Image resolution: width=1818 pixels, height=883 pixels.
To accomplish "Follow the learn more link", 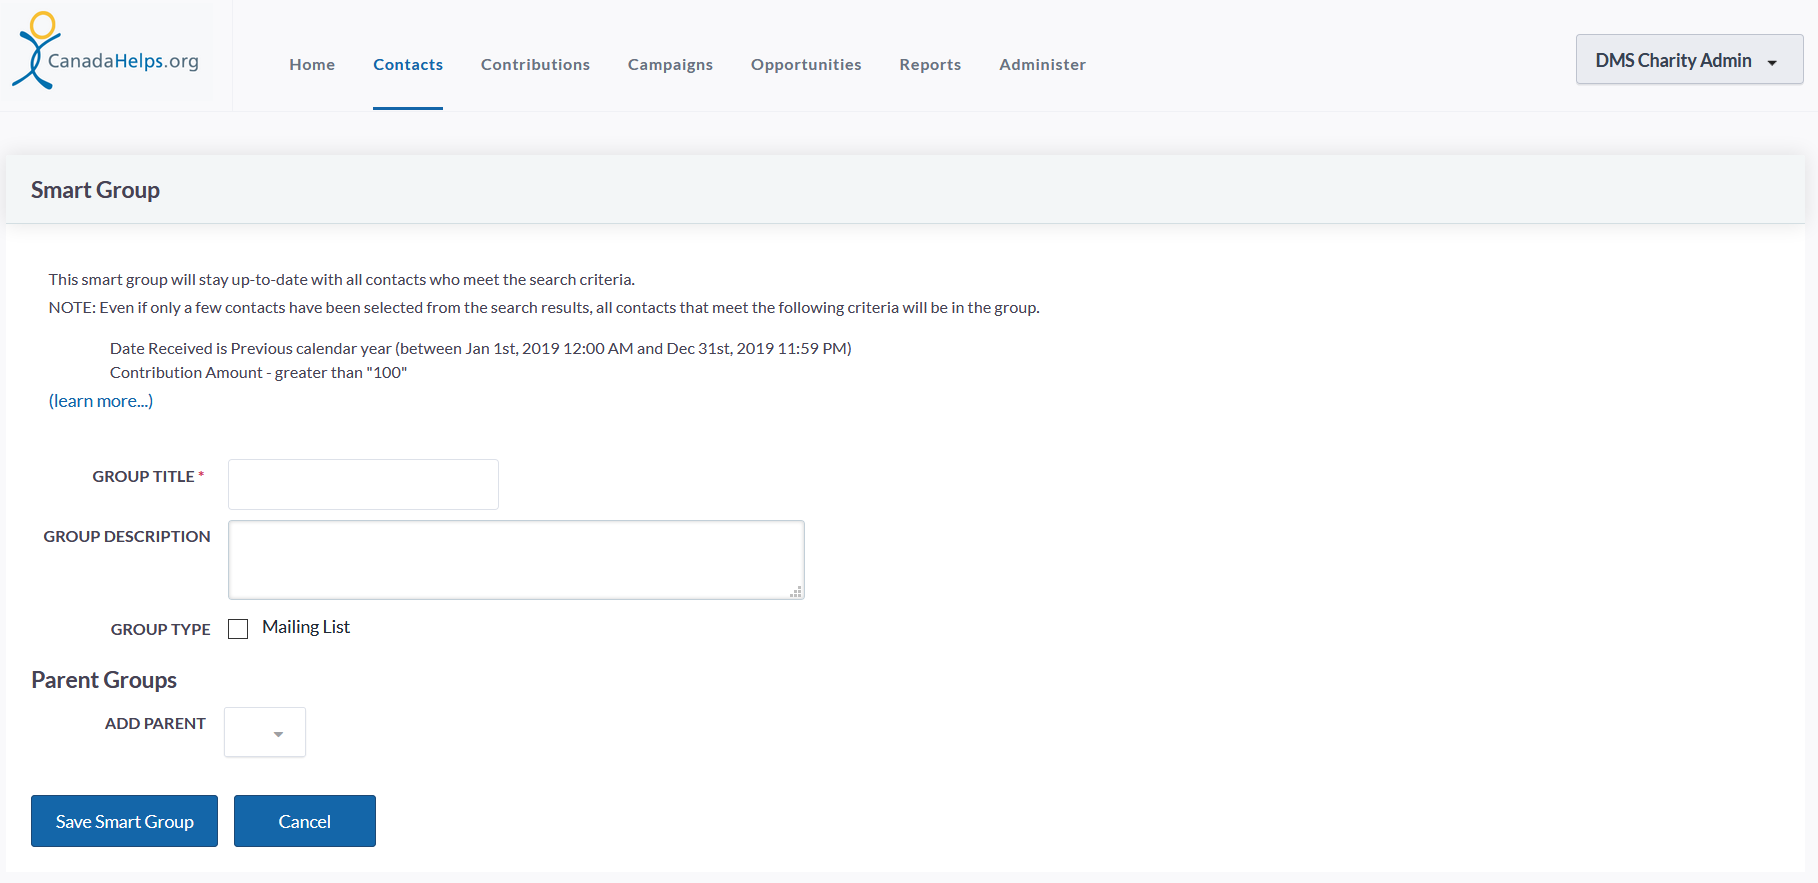I will (x=101, y=401).
